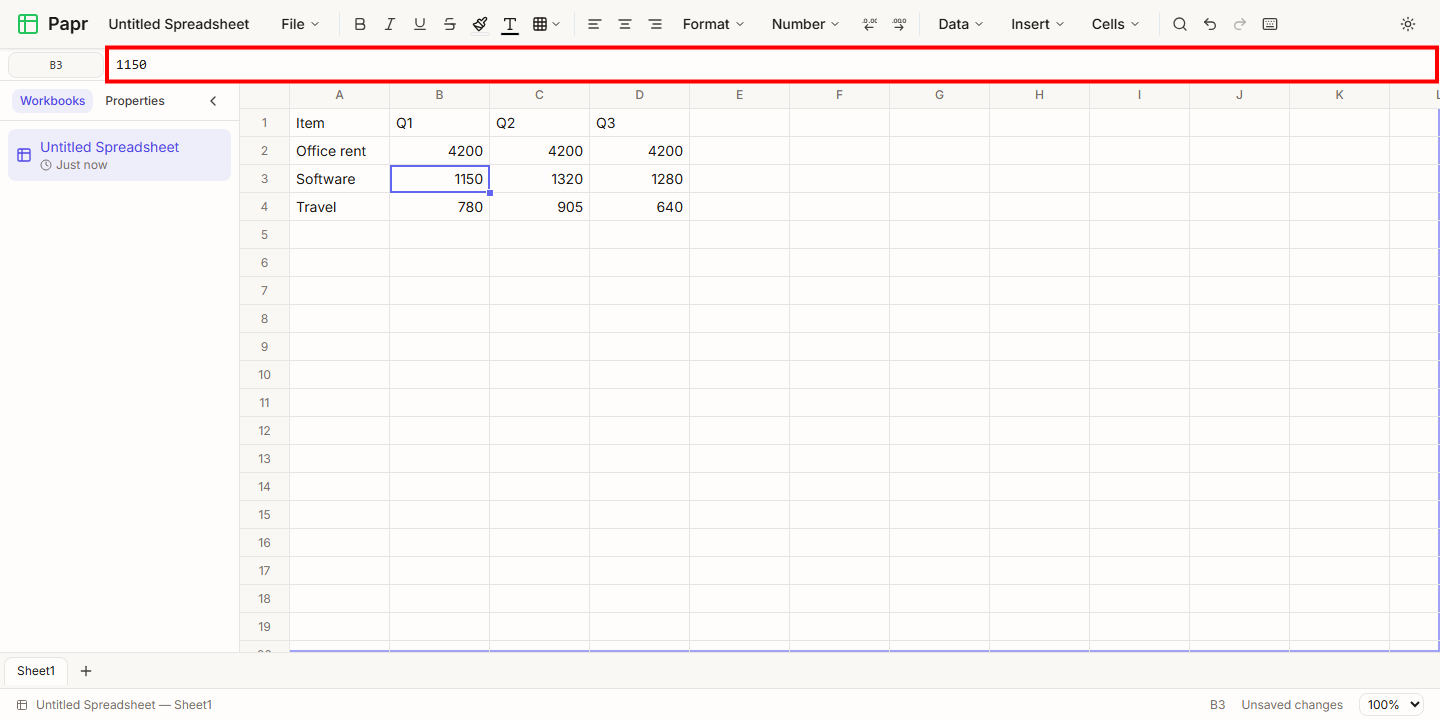Select the Q3 header cell
The width and height of the screenshot is (1440, 720).
[640, 123]
